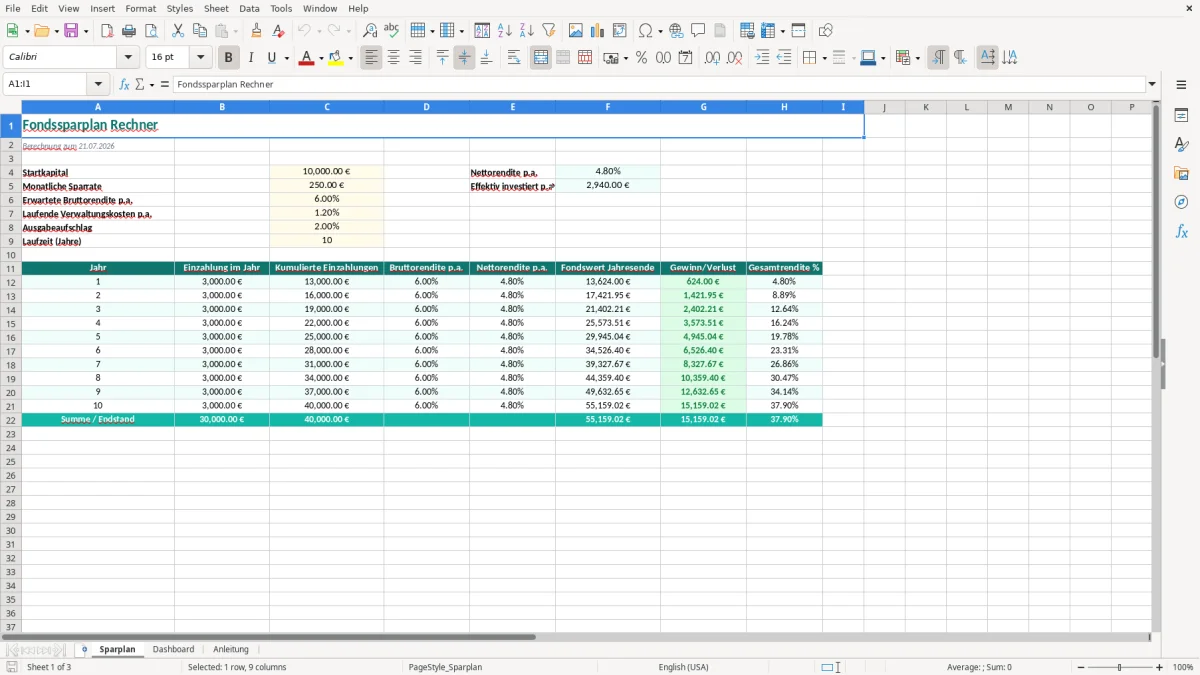This screenshot has height=675, width=1200.
Task: Apply the red font color
Action: 306,58
